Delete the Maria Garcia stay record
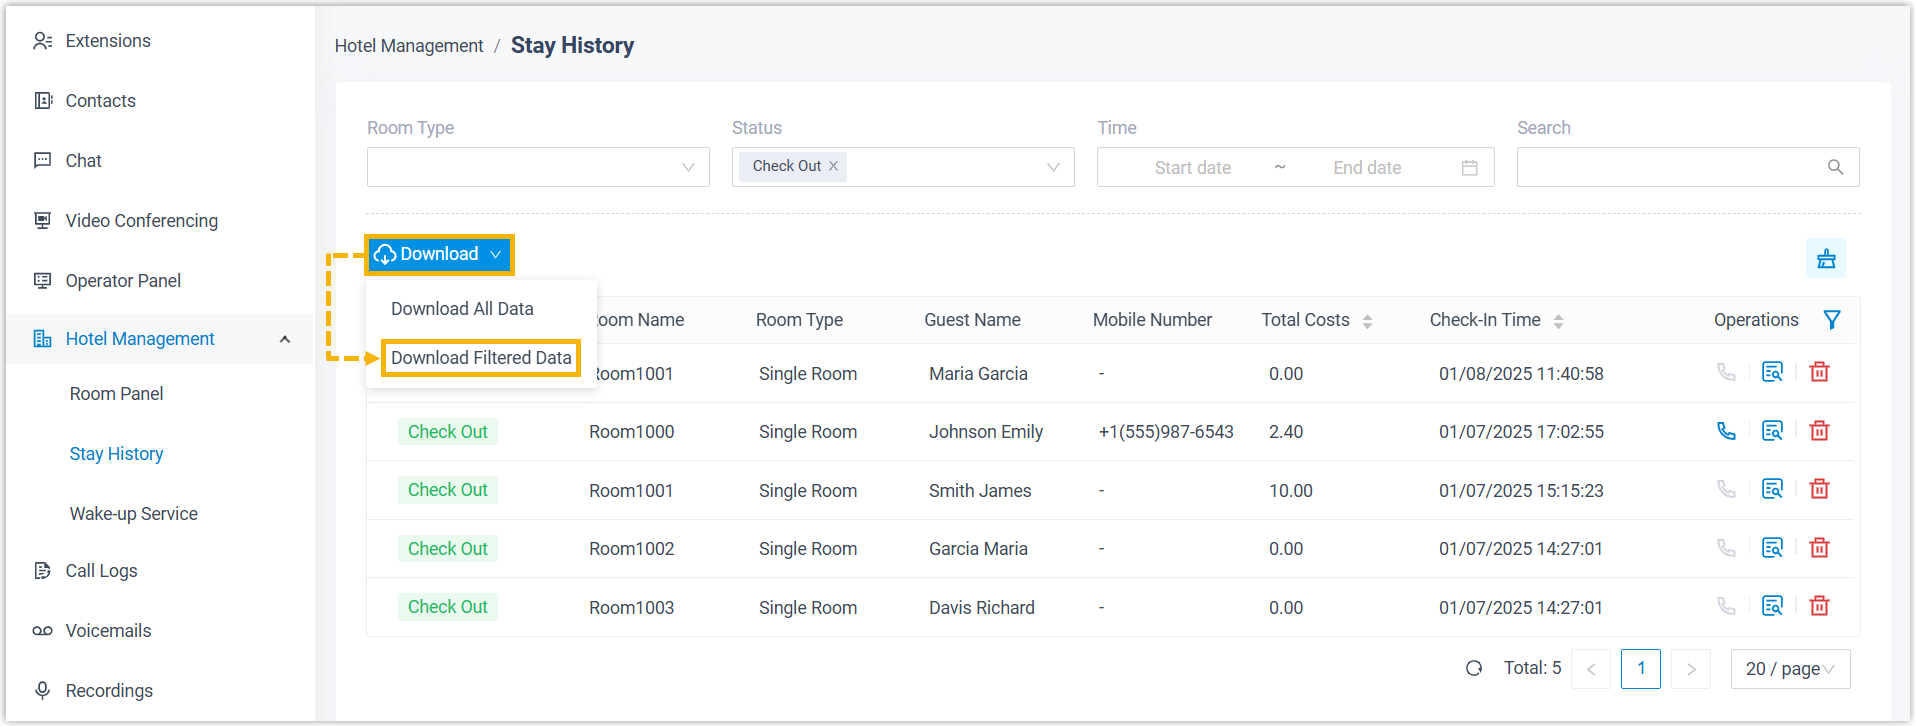Viewport: 1916px width, 727px height. click(1819, 372)
